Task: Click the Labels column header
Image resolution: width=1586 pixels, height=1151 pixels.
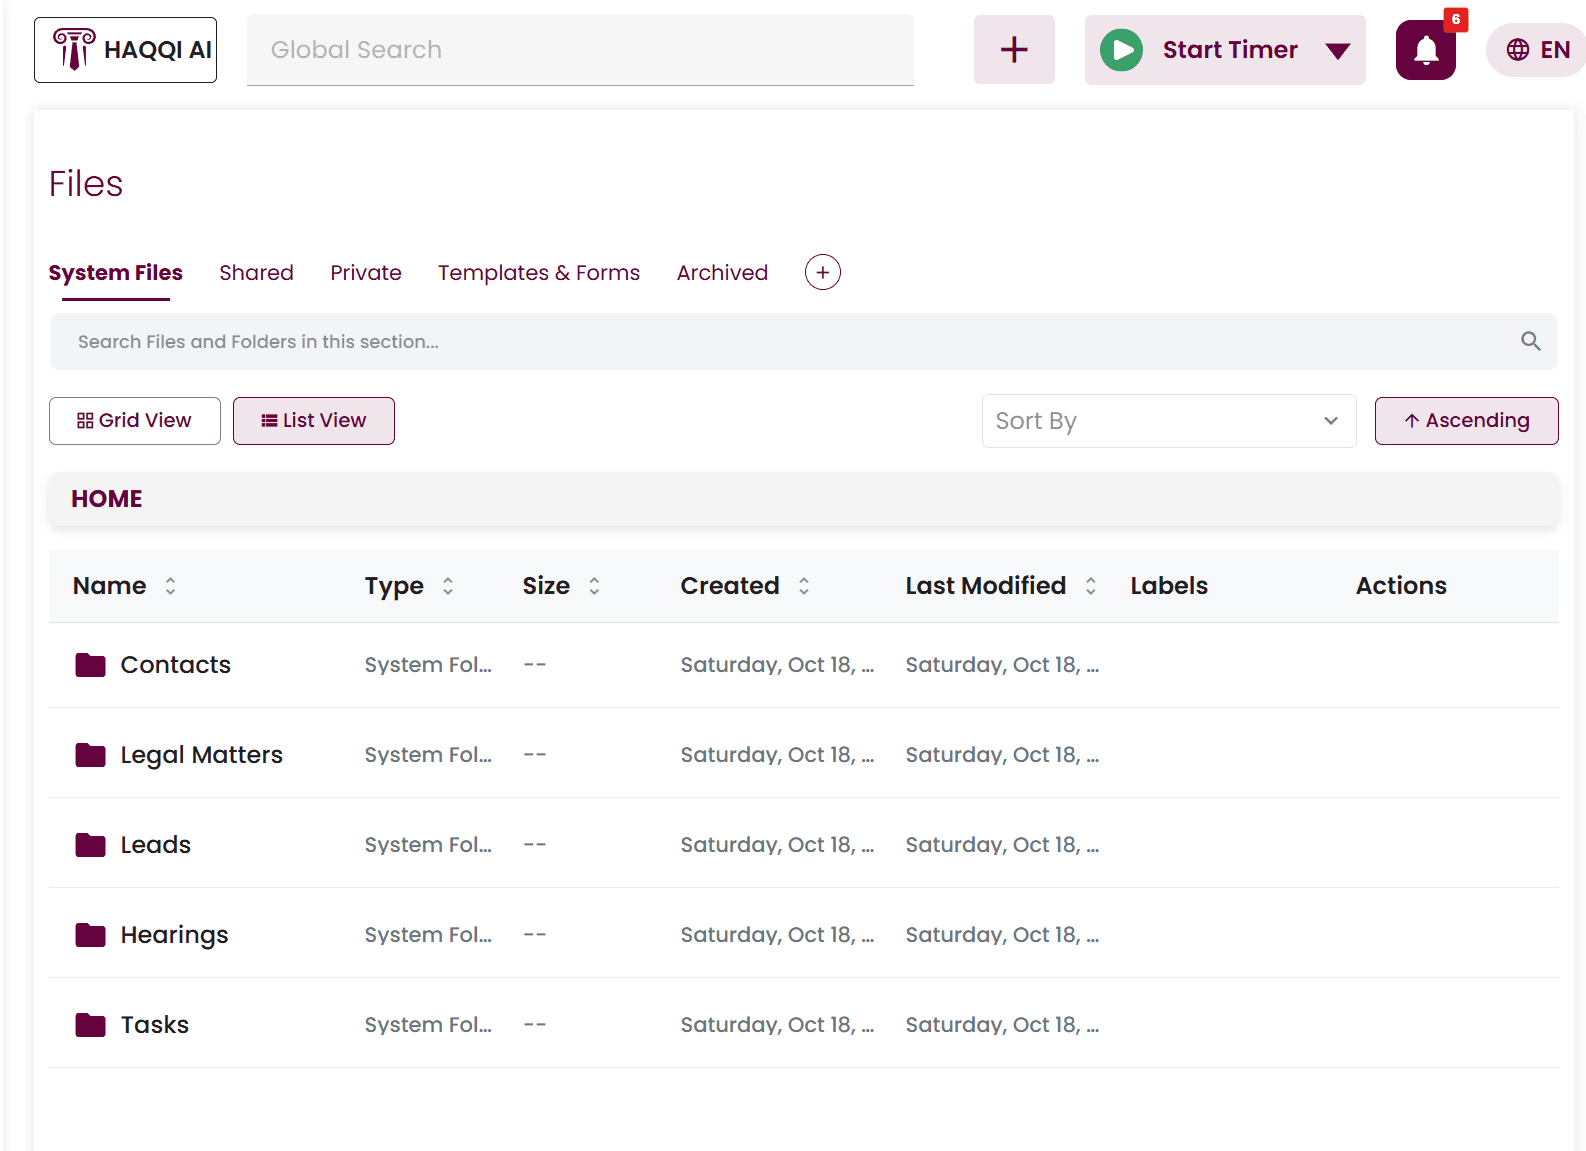Action: pos(1169,586)
